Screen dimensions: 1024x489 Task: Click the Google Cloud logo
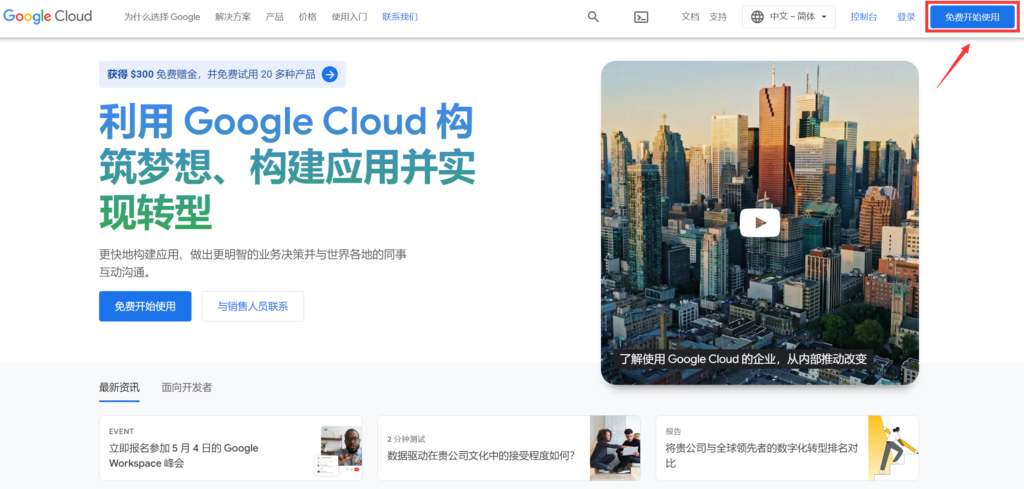point(48,16)
